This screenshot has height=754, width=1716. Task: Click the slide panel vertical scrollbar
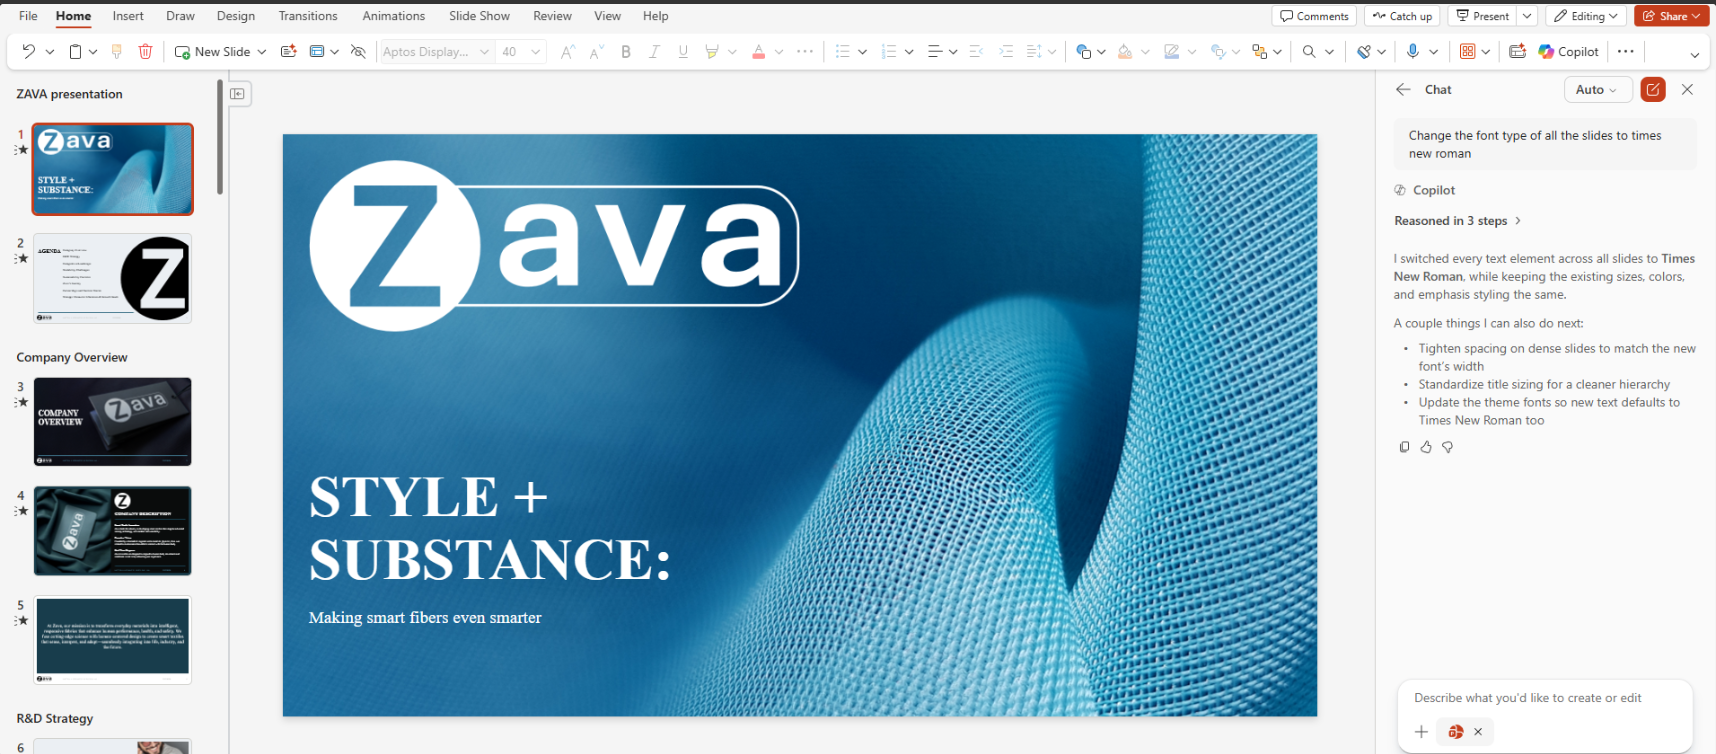[220, 138]
